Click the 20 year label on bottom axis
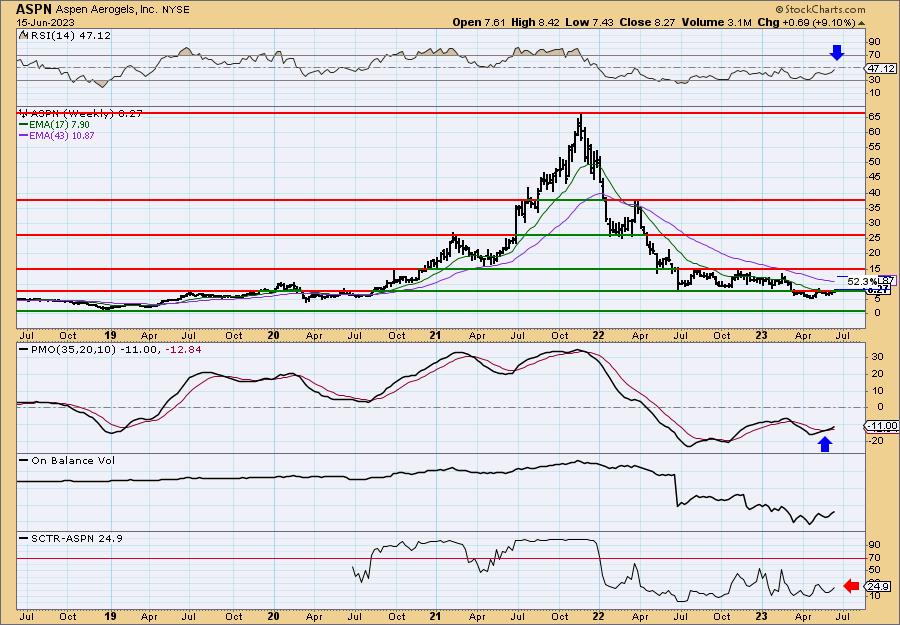 point(273,616)
